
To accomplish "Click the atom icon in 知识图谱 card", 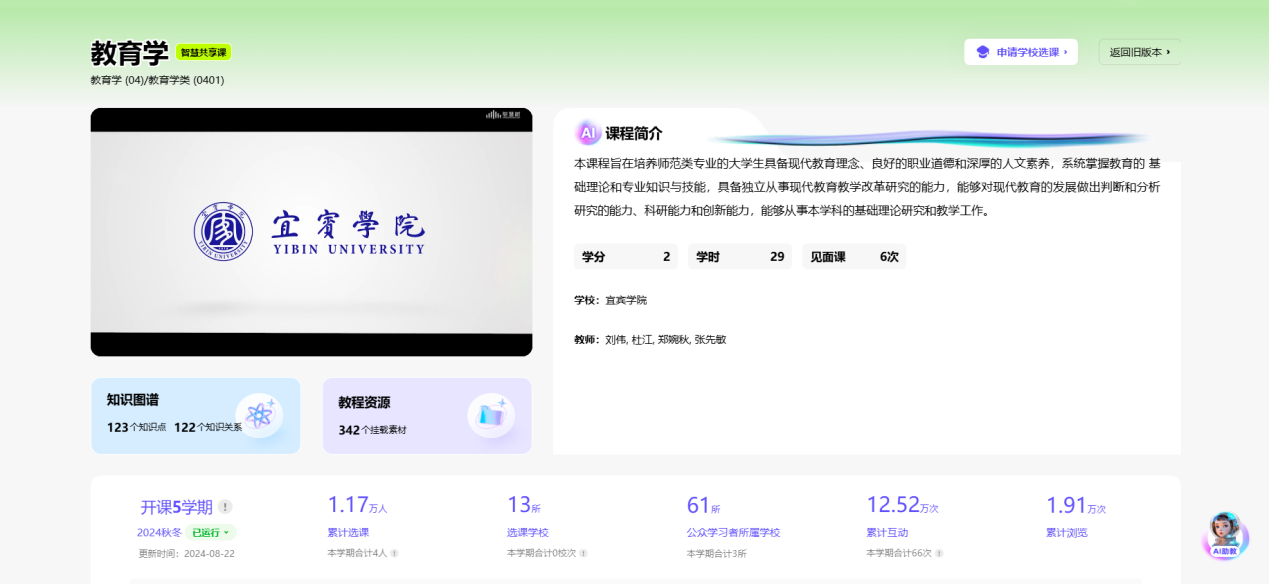I will [260, 414].
